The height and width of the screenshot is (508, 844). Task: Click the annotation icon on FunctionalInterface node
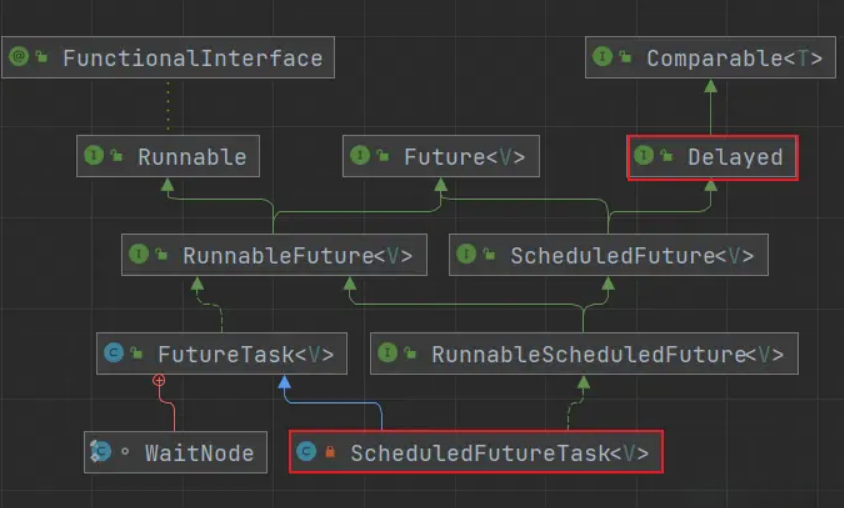(x=18, y=57)
